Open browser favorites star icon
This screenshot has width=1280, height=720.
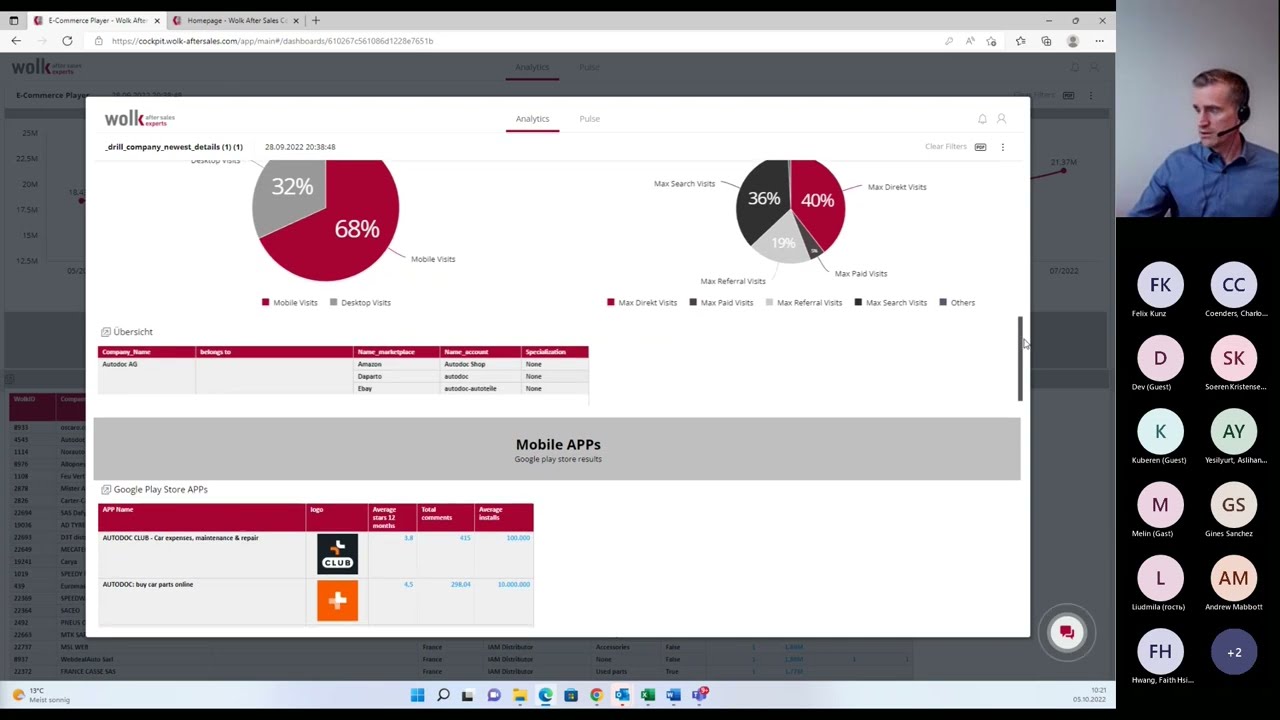(1020, 41)
